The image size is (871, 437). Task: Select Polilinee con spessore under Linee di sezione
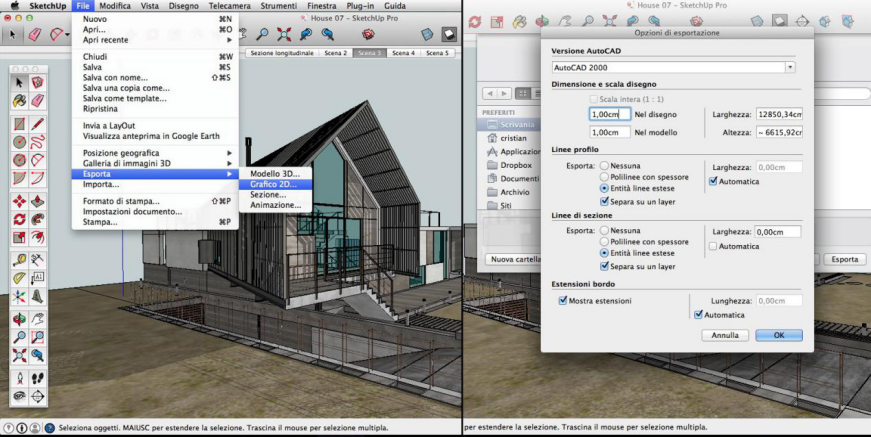tap(604, 242)
